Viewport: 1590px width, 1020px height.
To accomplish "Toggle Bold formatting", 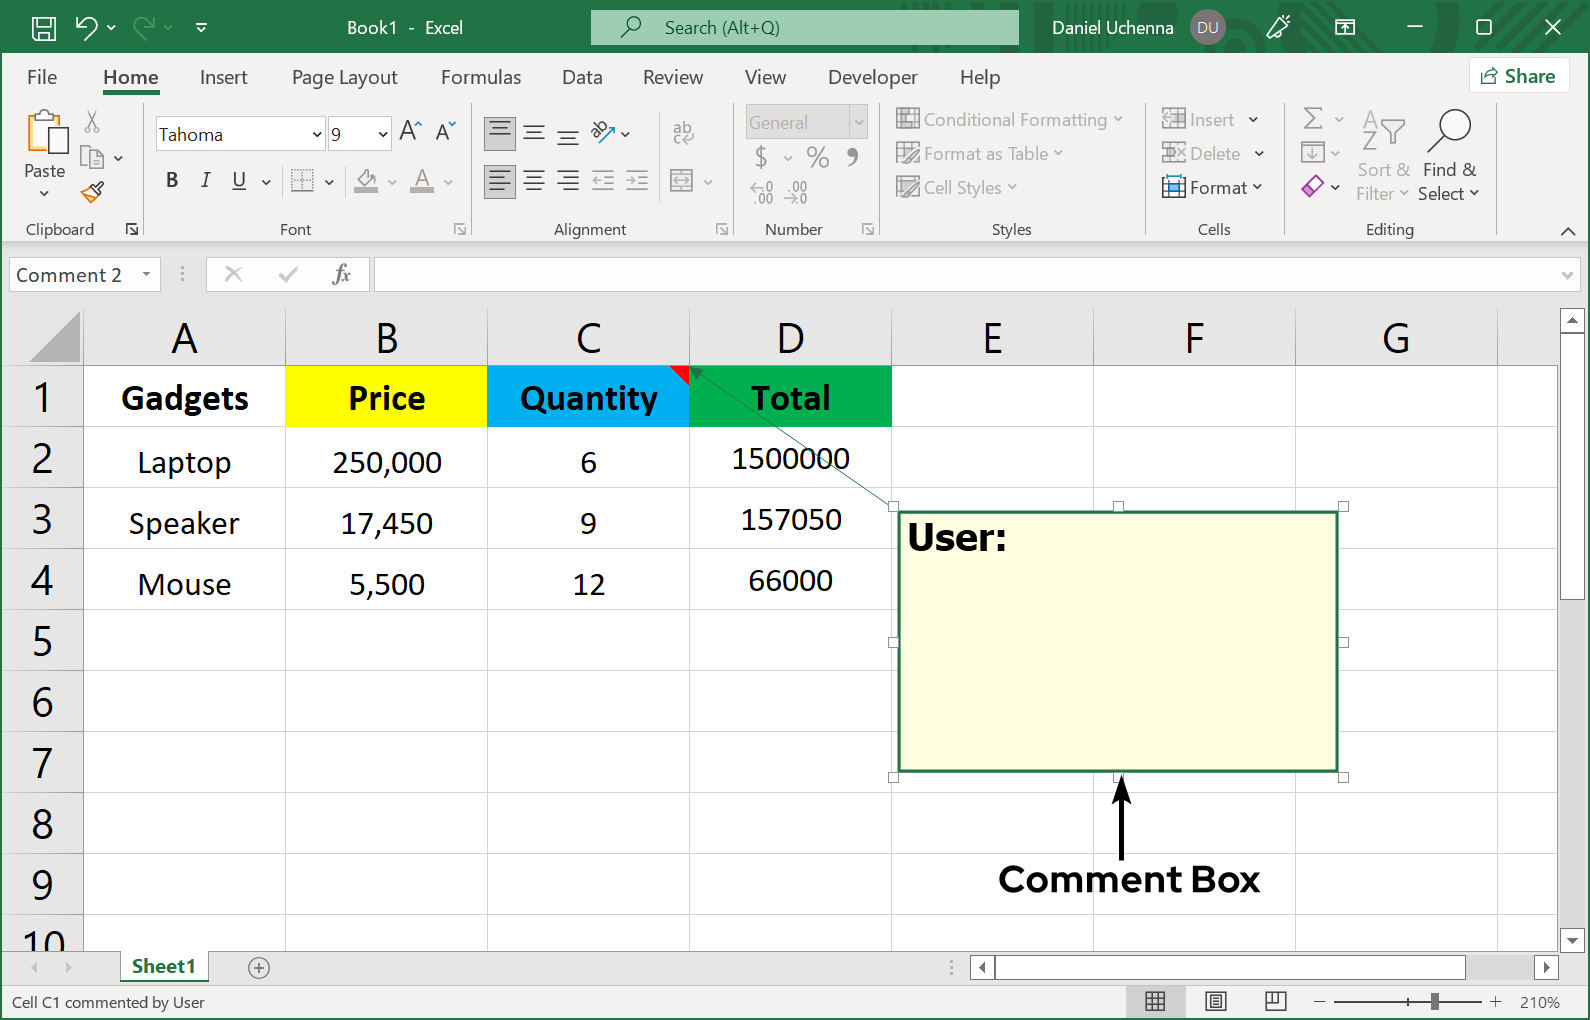I will (x=172, y=180).
